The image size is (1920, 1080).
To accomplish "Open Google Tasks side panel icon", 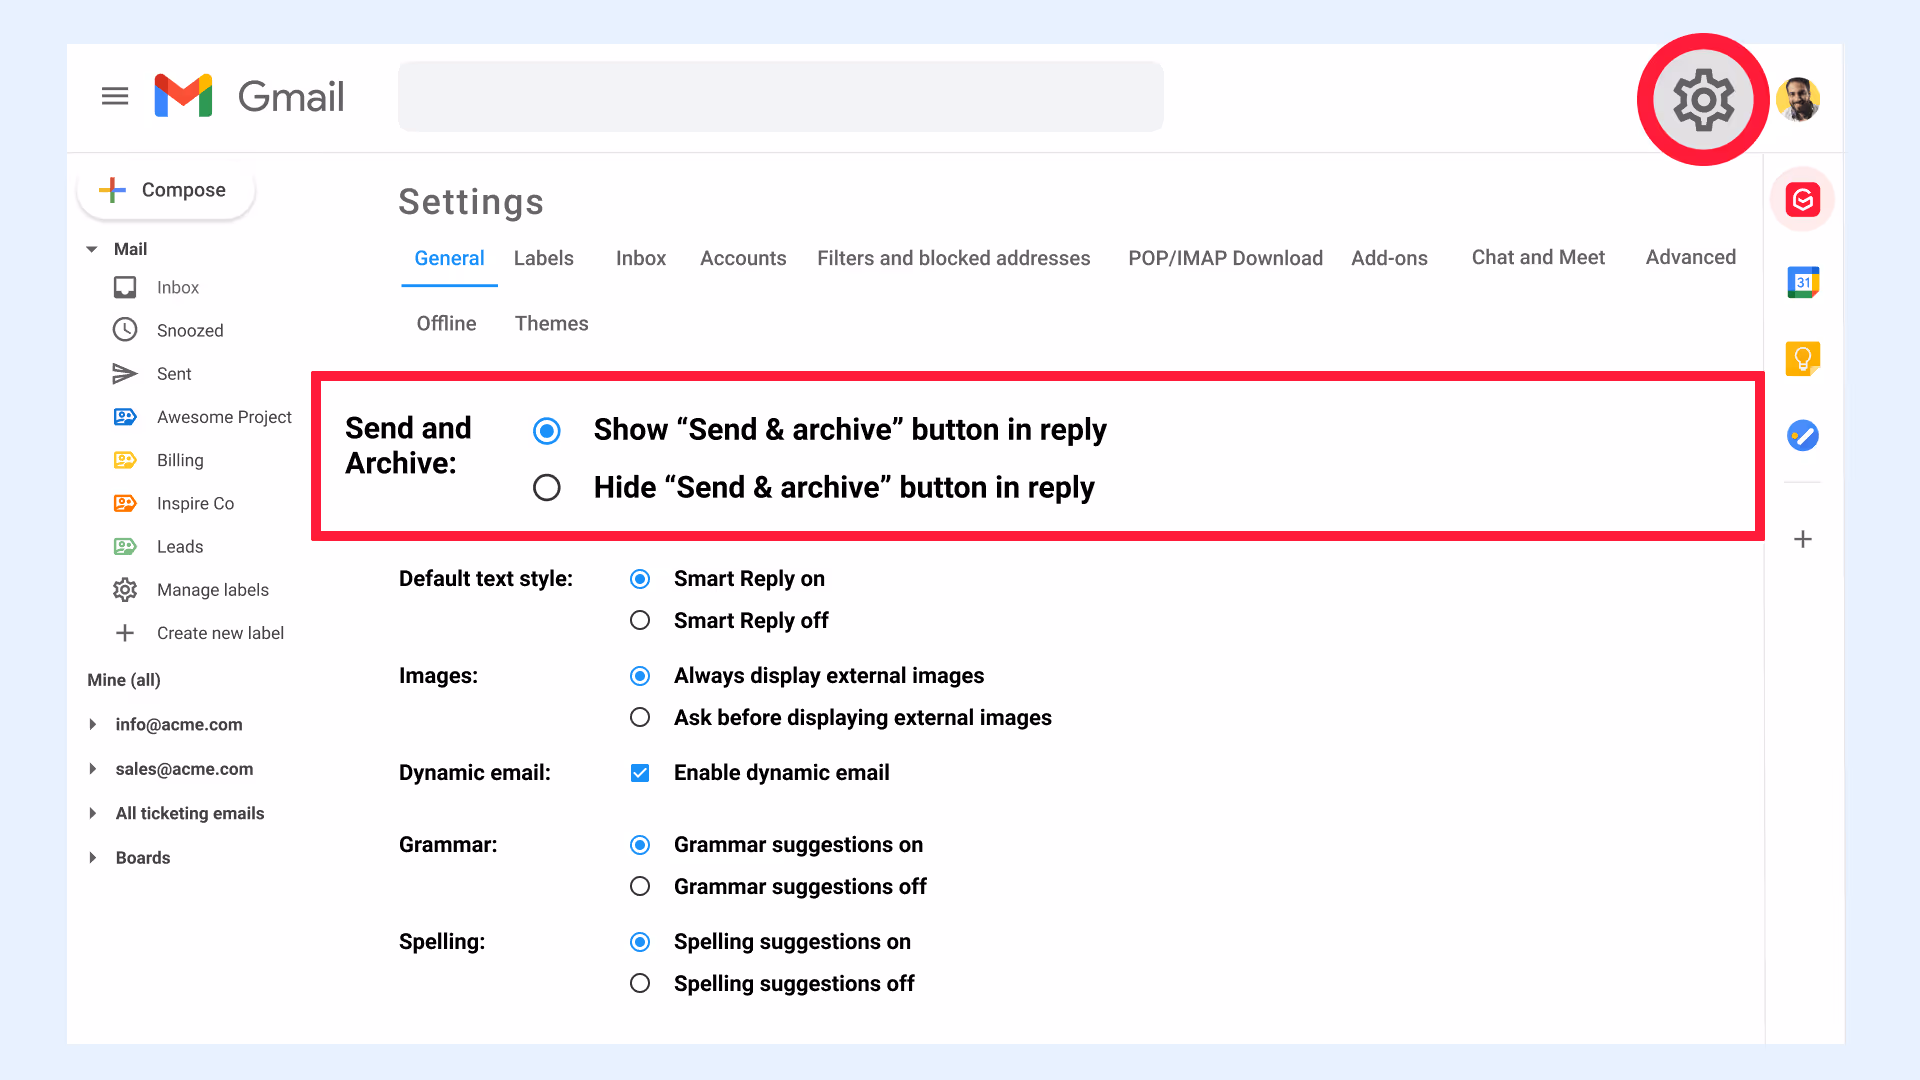I will click(x=1803, y=435).
